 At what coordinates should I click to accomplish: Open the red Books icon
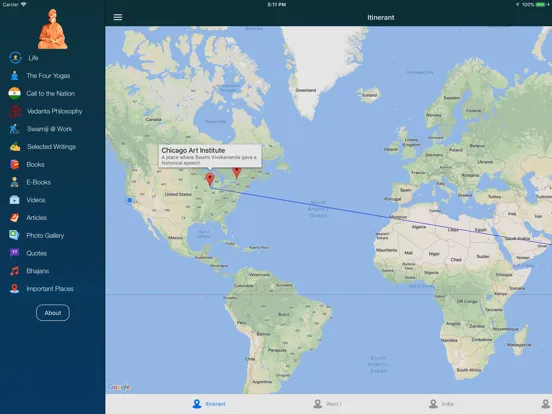point(14,164)
